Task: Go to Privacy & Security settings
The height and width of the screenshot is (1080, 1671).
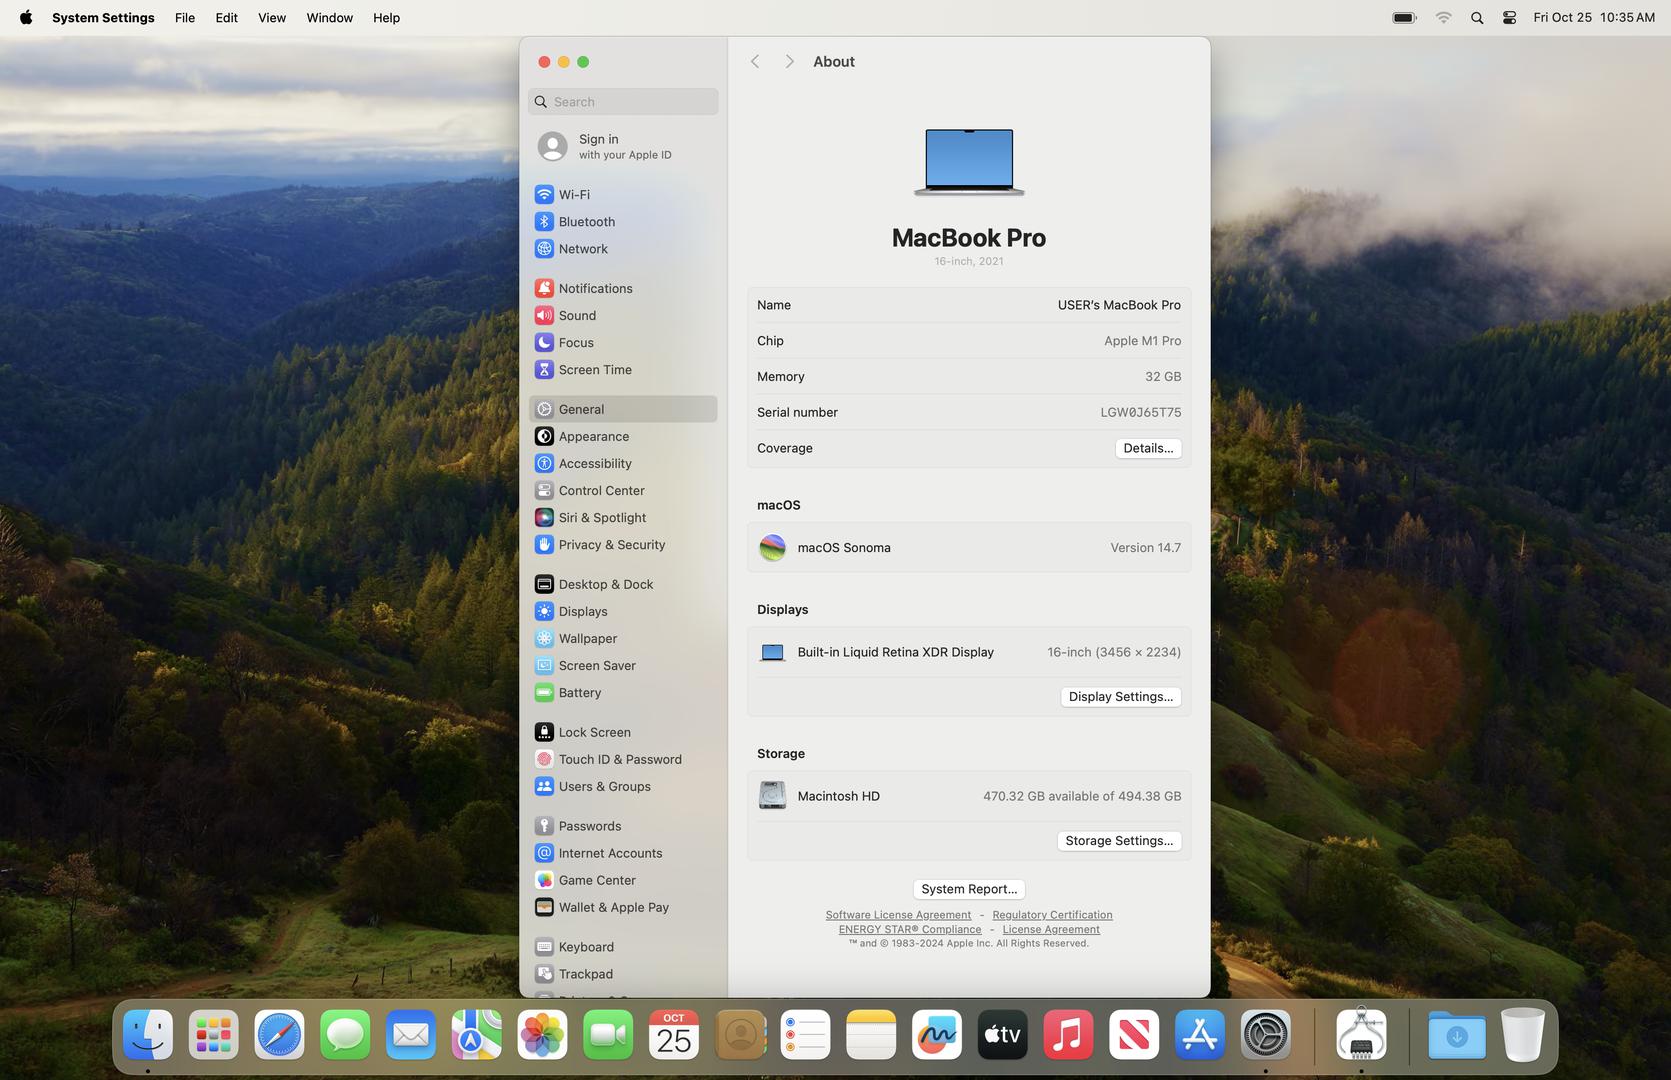Action: (611, 545)
